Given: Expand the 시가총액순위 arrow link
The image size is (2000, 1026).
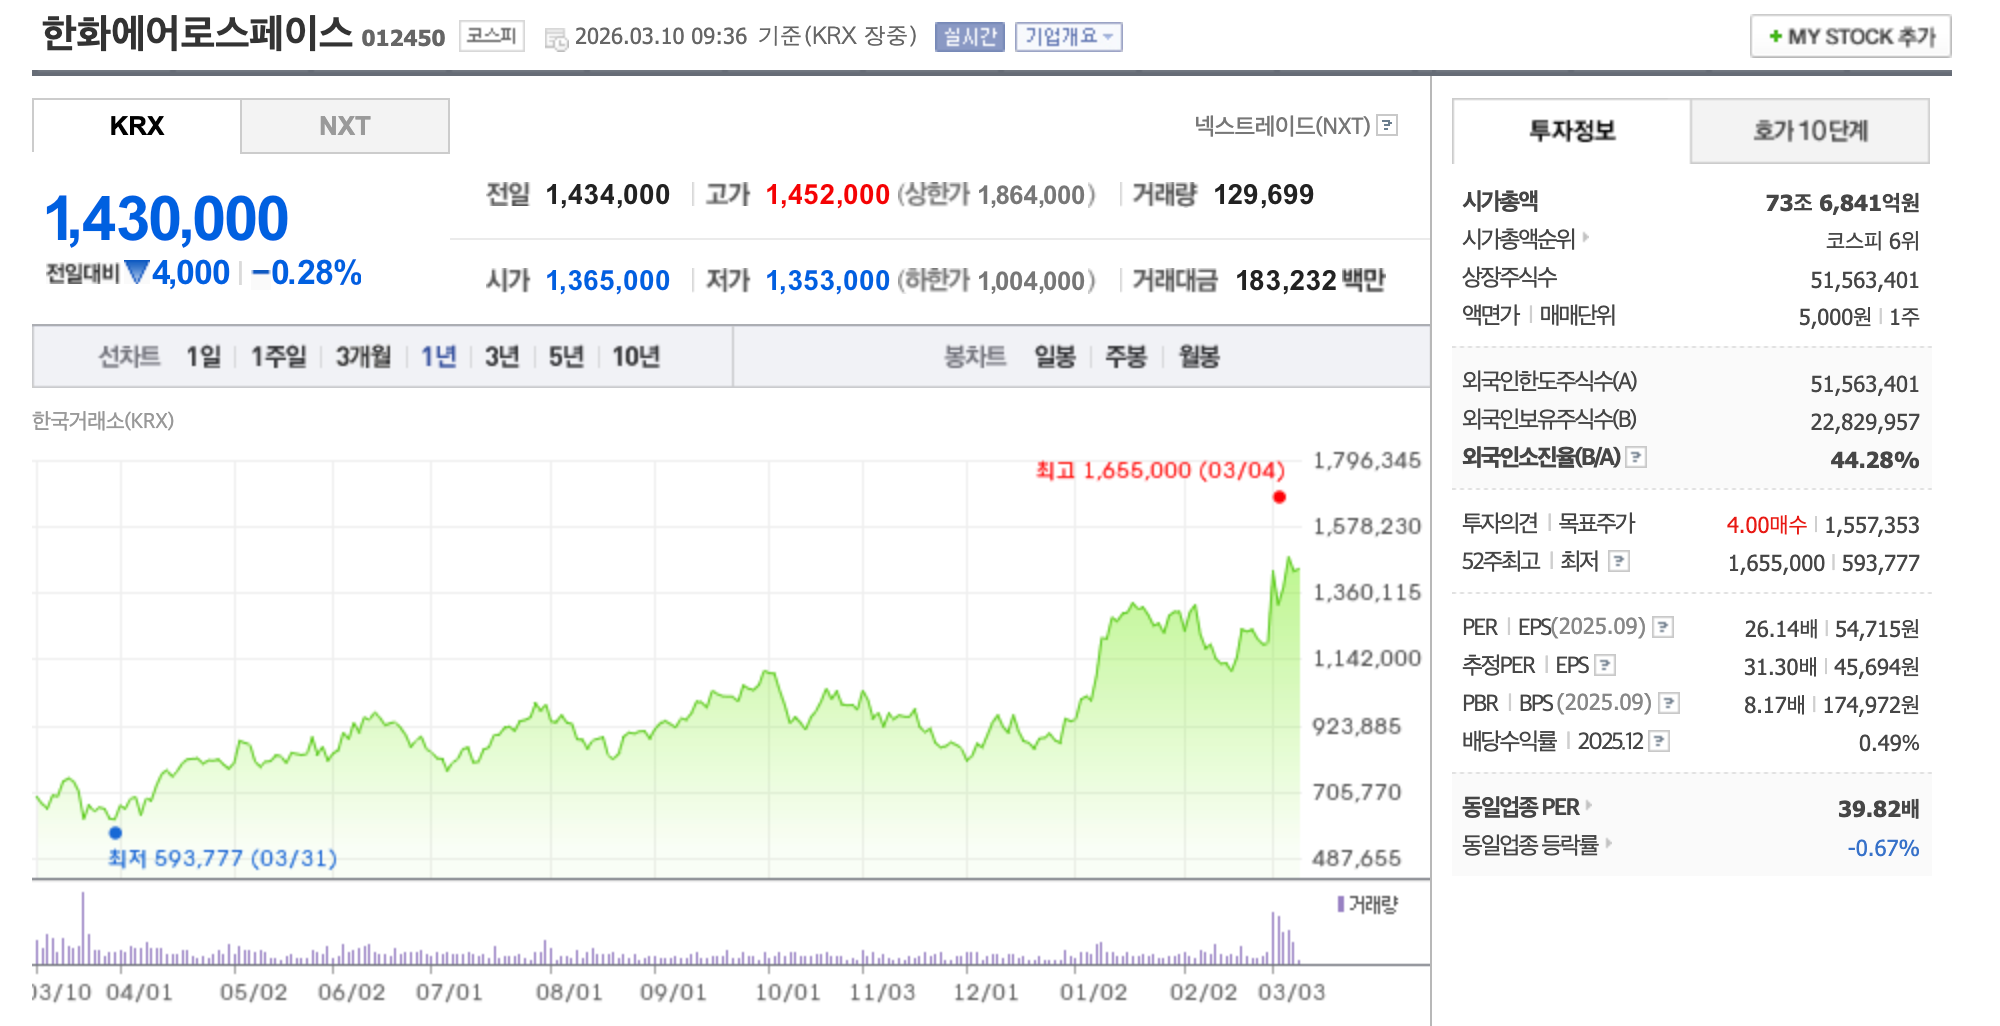Looking at the screenshot, I should coord(1586,237).
